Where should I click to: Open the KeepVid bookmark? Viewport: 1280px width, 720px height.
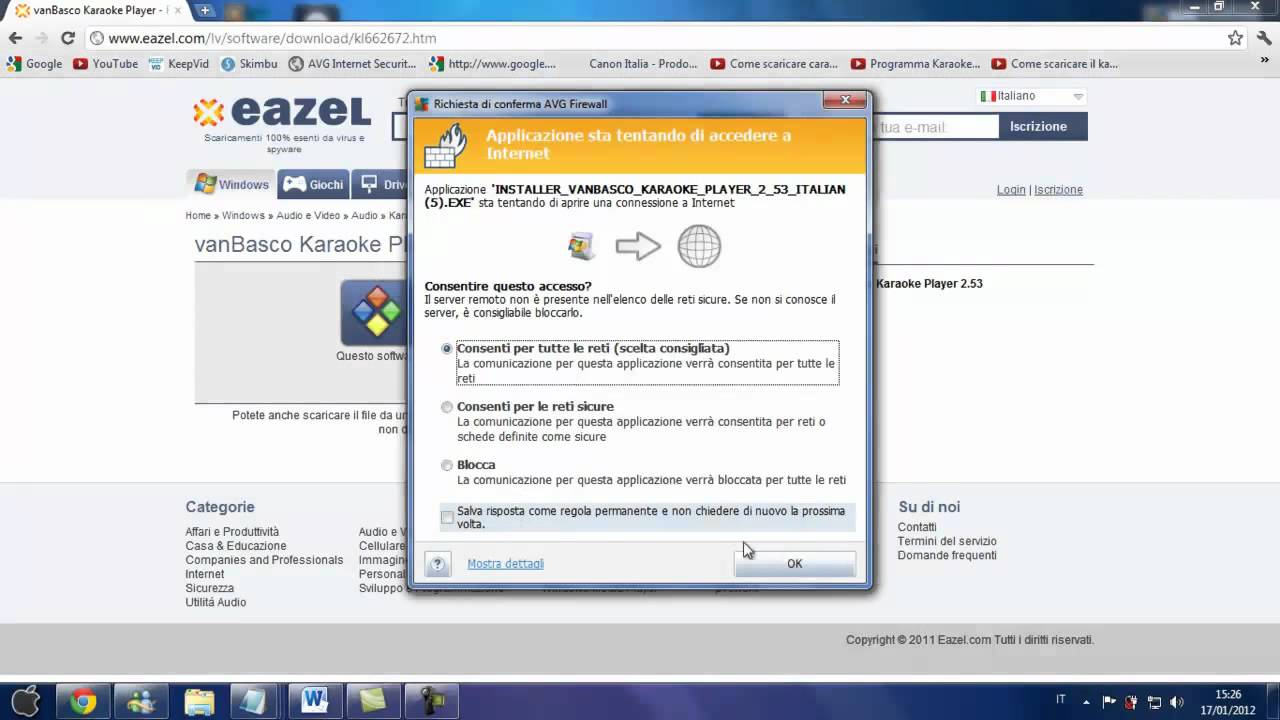[179, 63]
